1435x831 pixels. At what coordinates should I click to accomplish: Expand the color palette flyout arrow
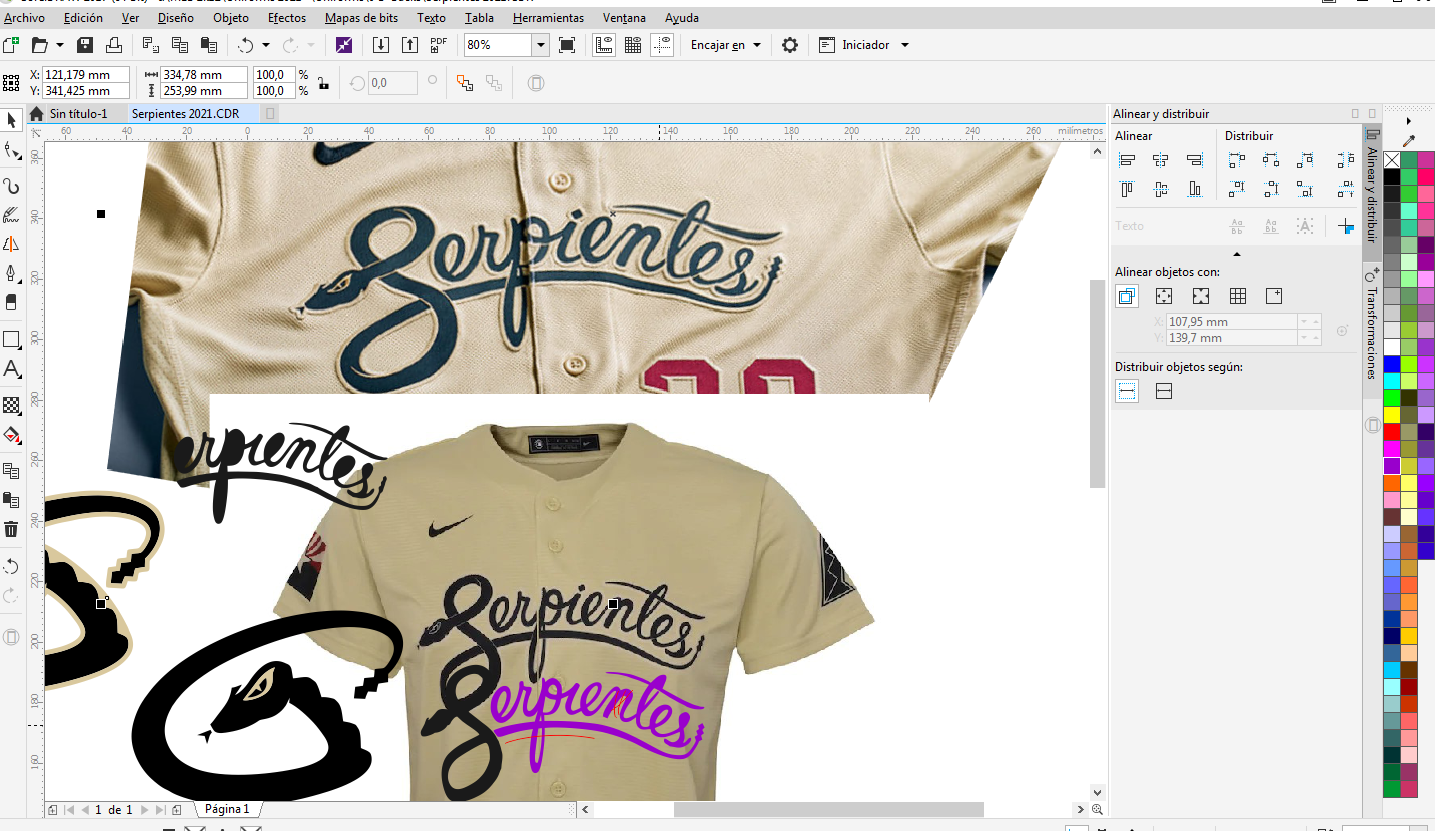tap(1409, 122)
